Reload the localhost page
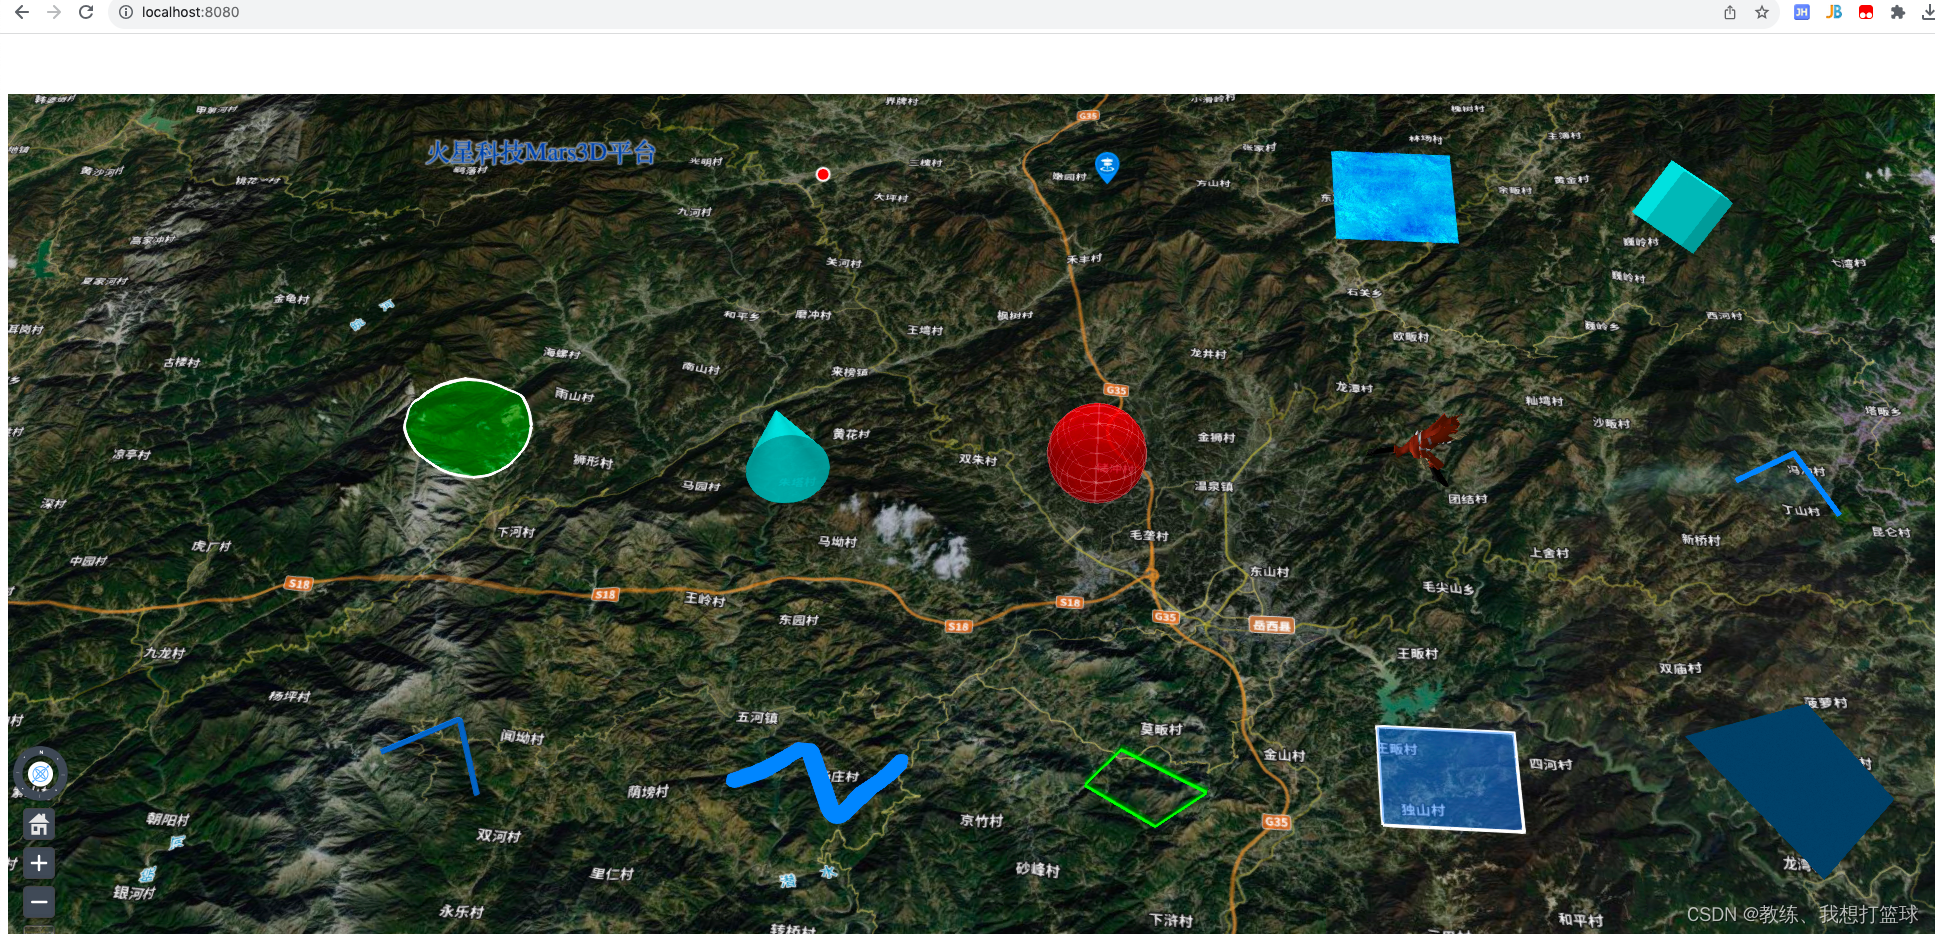 [x=86, y=12]
